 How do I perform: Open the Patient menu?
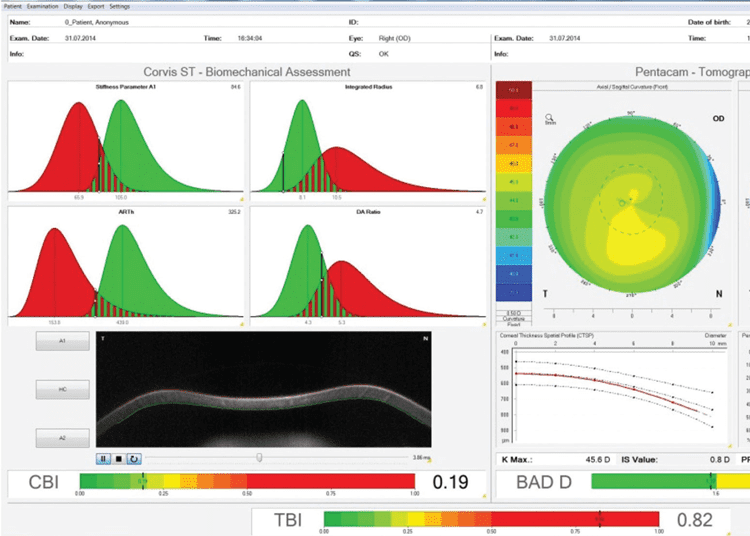(x=13, y=6)
